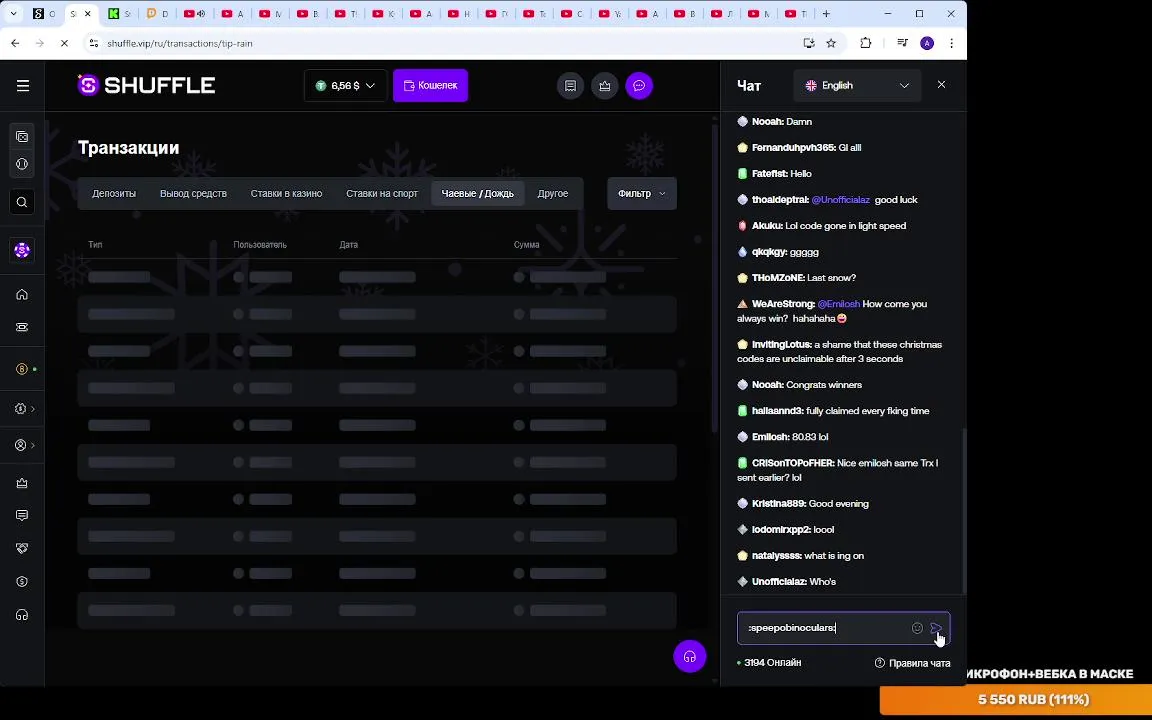Click the Кошелек wallet button
Viewport: 1152px width, 720px height.
click(430, 85)
